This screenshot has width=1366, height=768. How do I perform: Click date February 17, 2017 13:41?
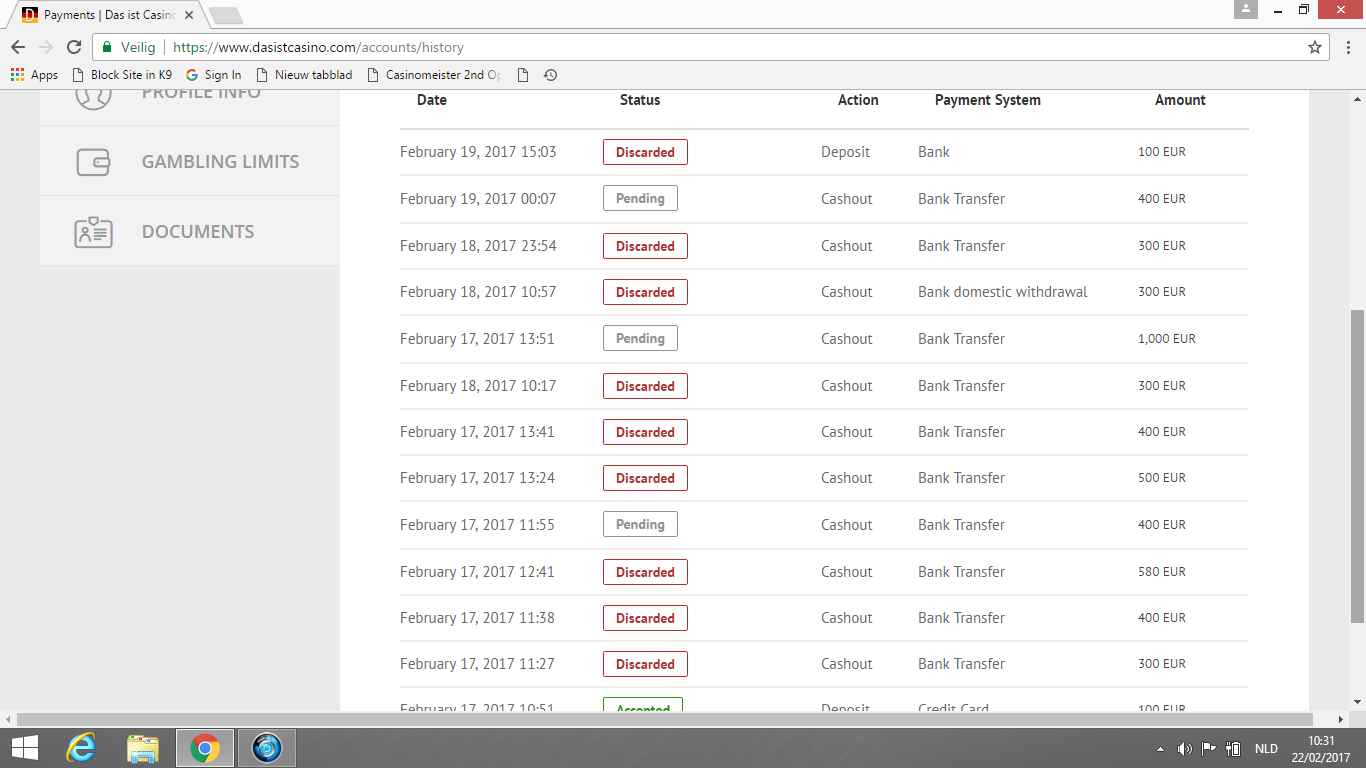(477, 432)
